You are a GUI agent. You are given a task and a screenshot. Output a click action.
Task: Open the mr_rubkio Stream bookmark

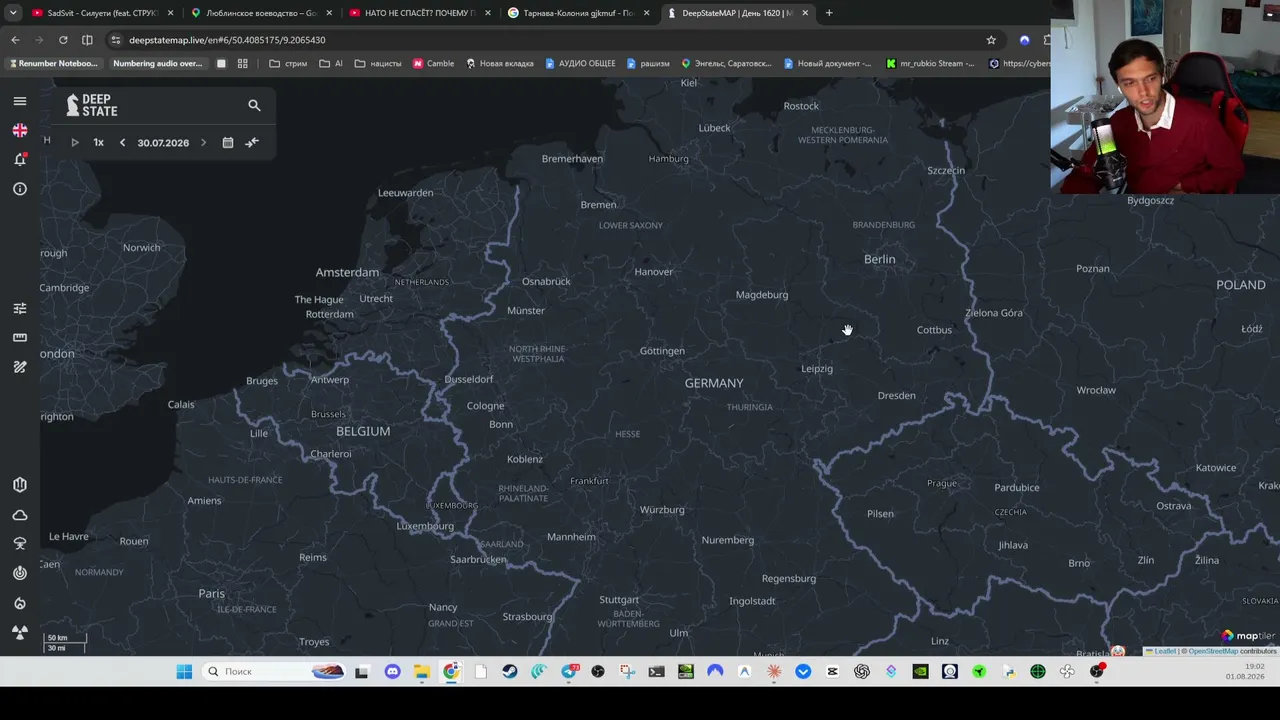click(931, 64)
